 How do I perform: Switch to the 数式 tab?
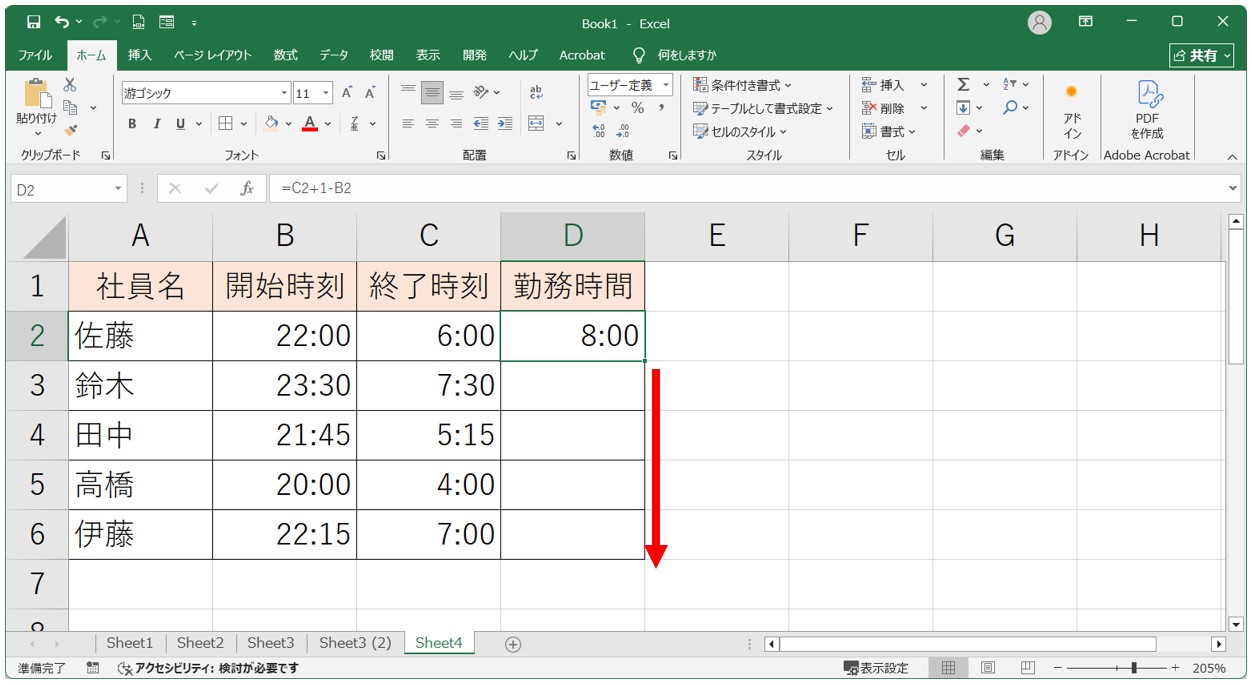coord(286,55)
